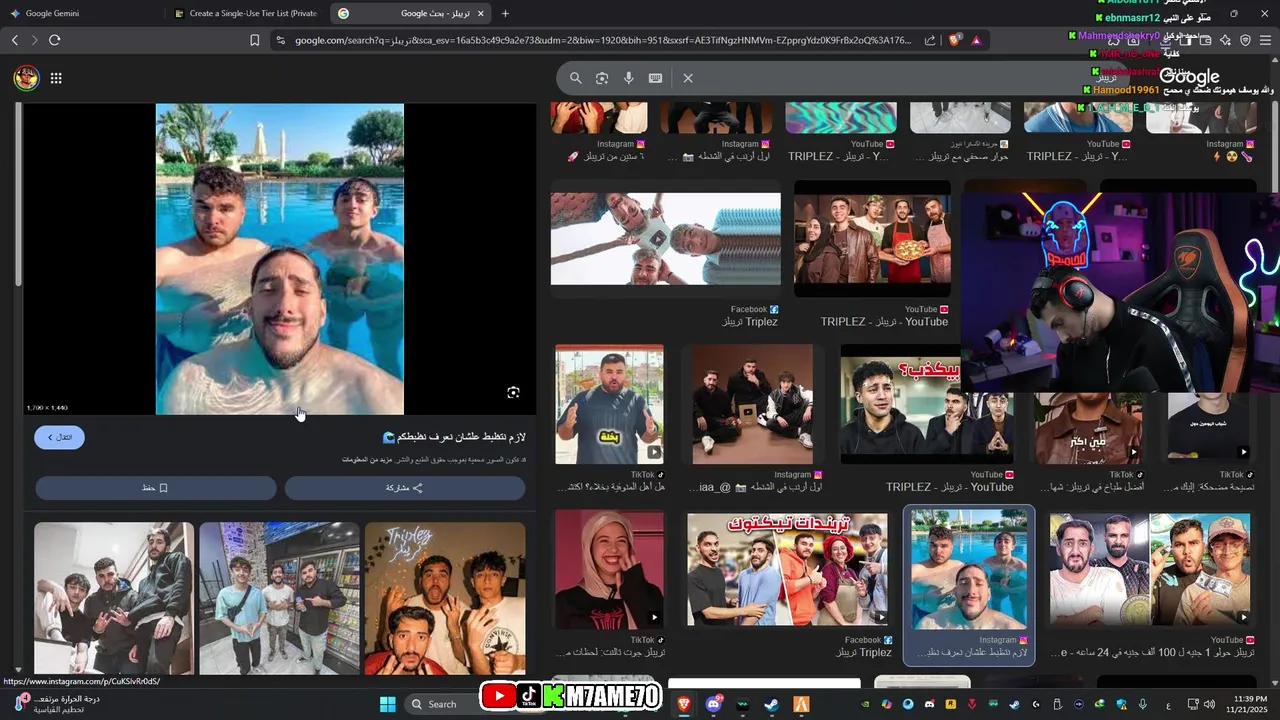Open Instagram result of men sitting on floor
This screenshot has height=720, width=1280.
(752, 405)
